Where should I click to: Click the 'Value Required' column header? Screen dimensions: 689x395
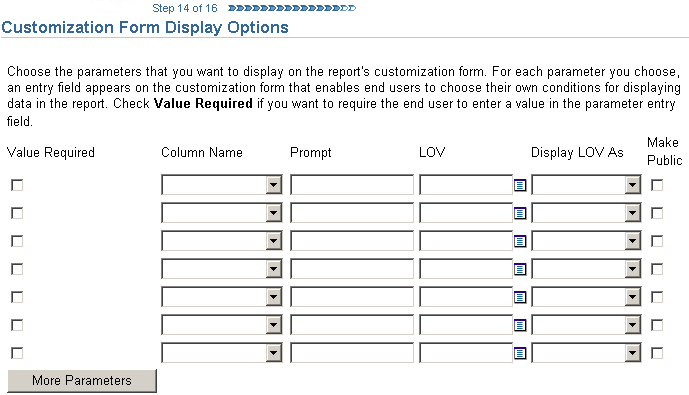tap(51, 152)
